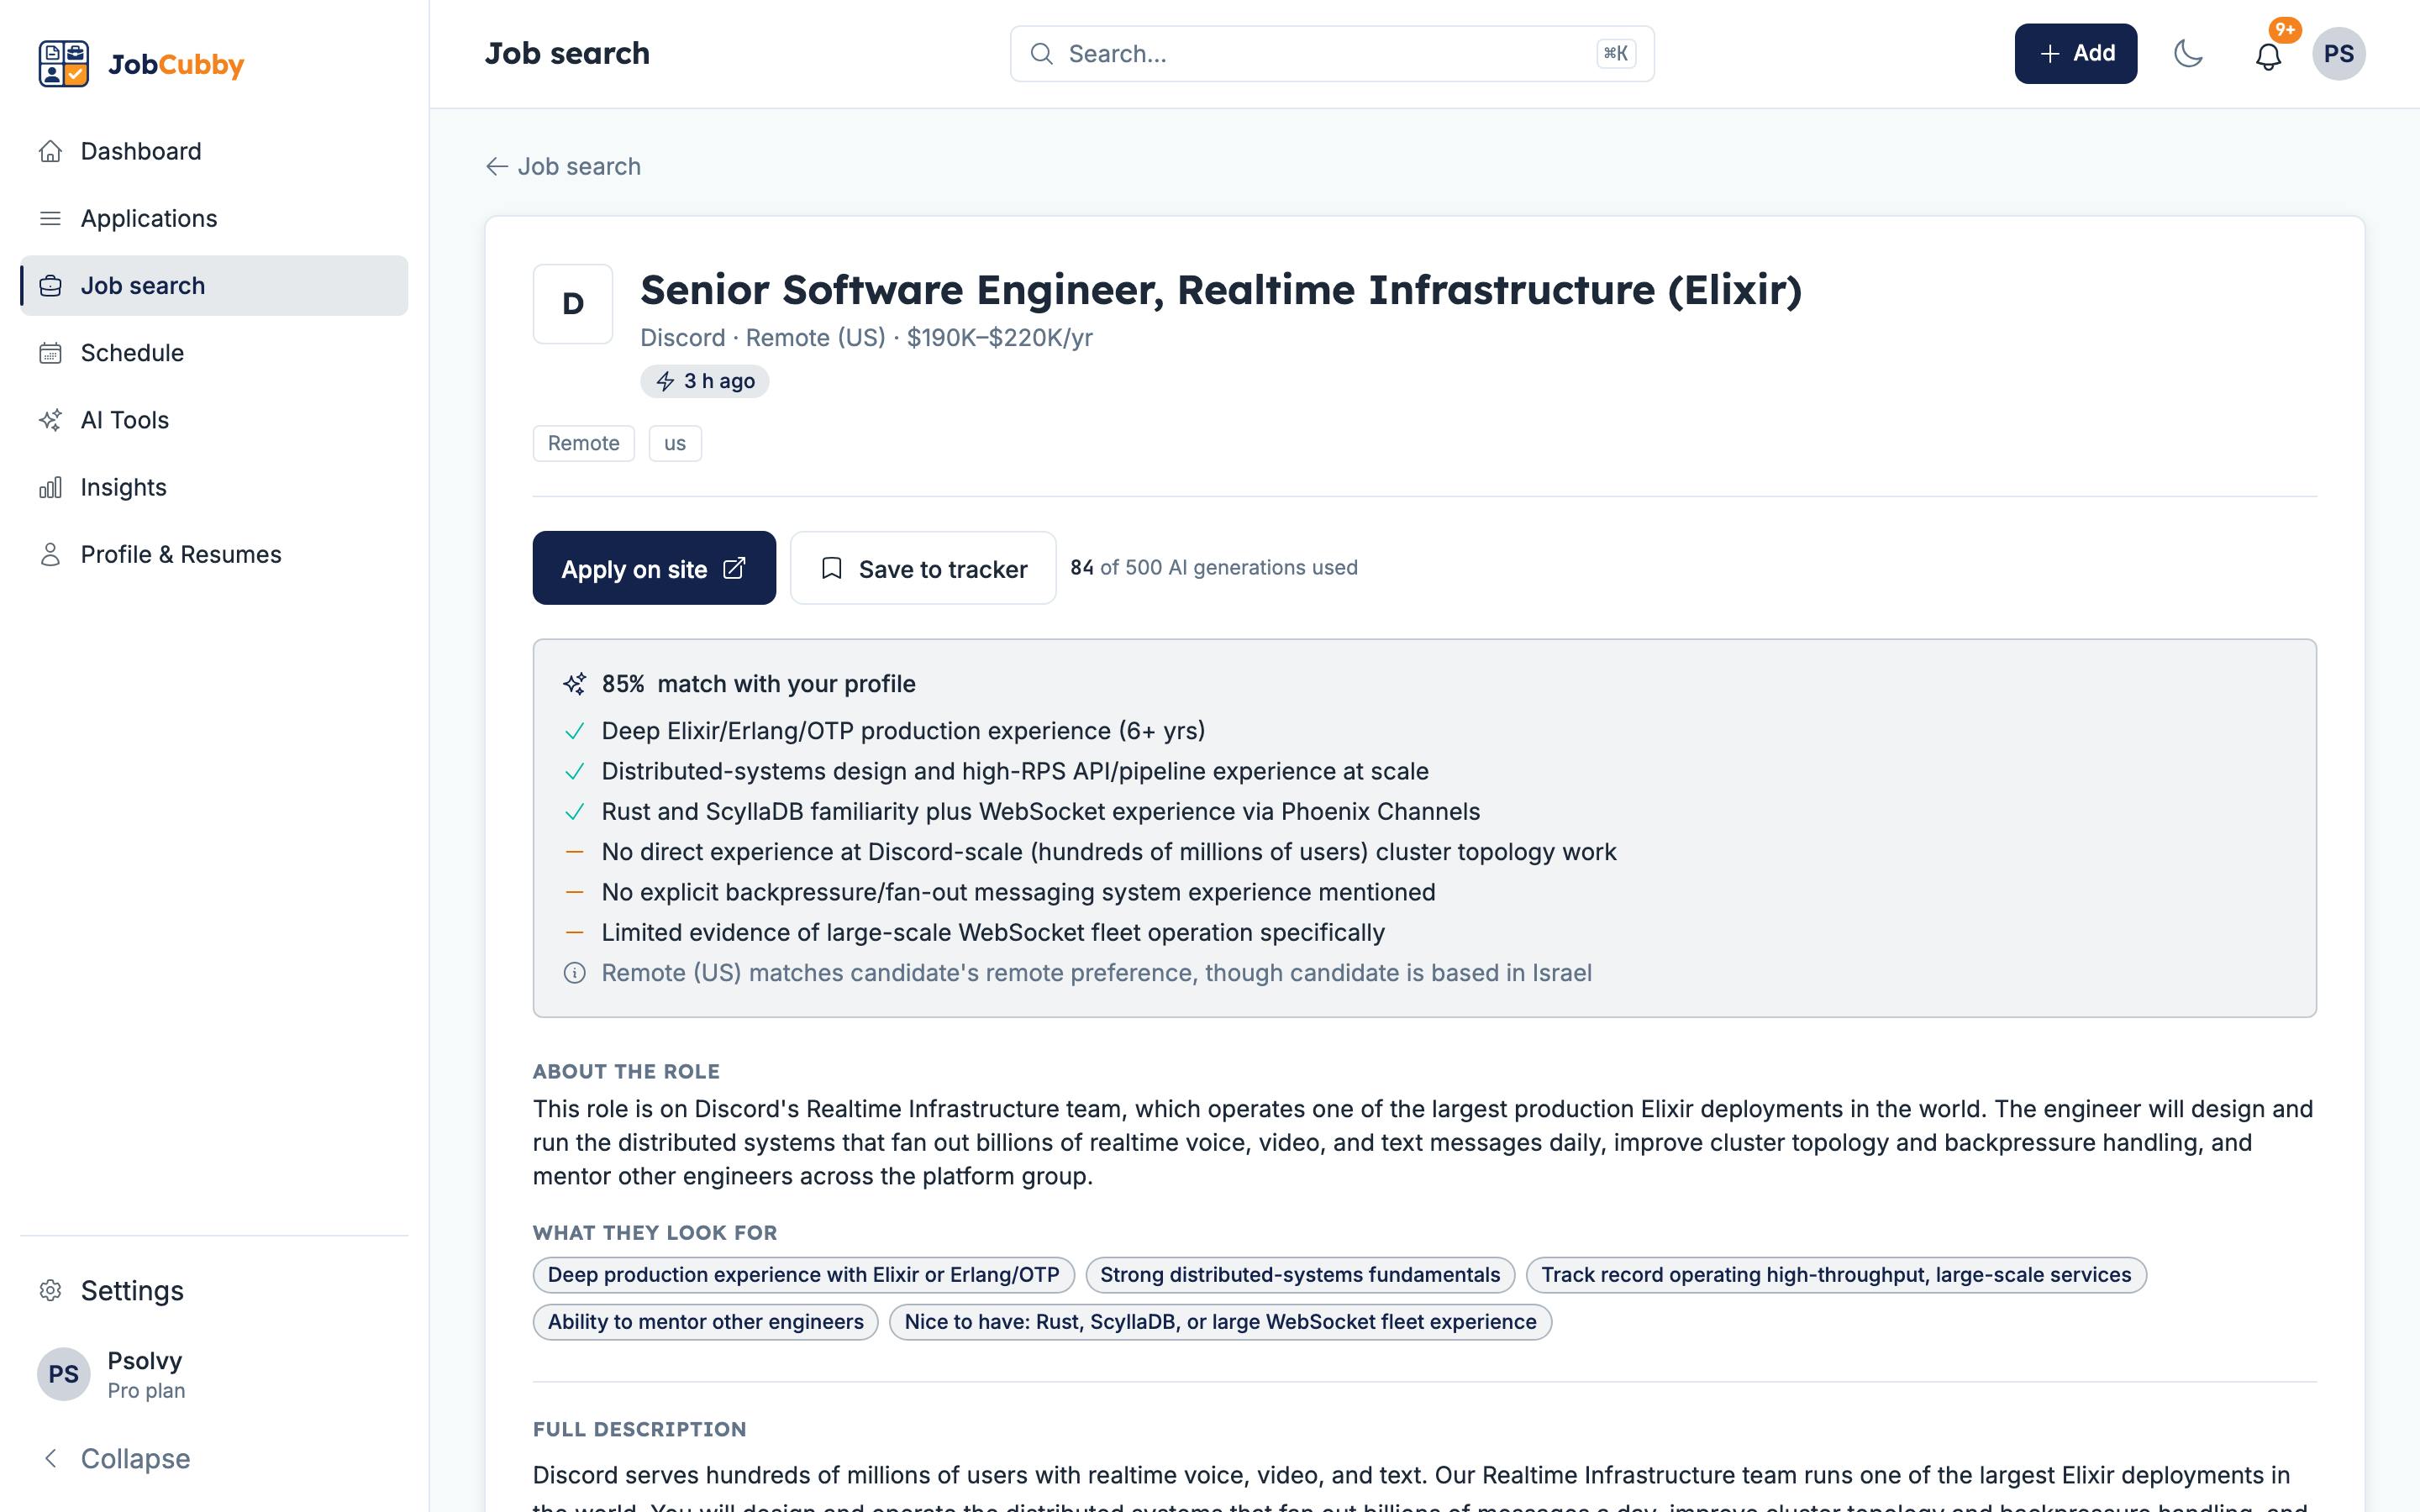Screen dimensions: 2420x1512
Task: Click the Applications list icon
Action: 50,218
